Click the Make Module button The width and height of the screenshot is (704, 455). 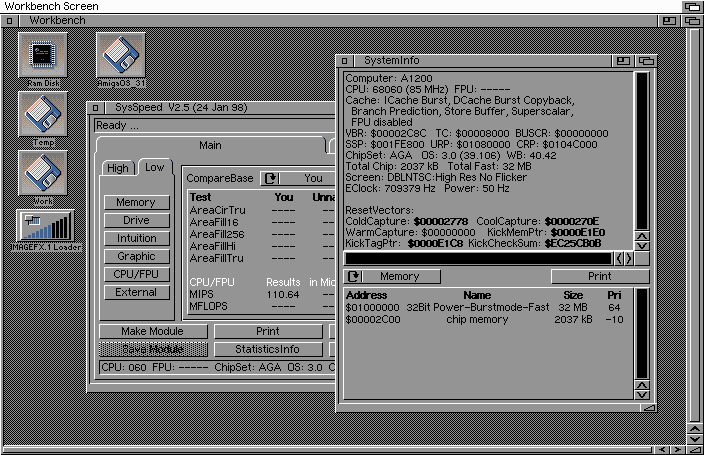click(153, 331)
